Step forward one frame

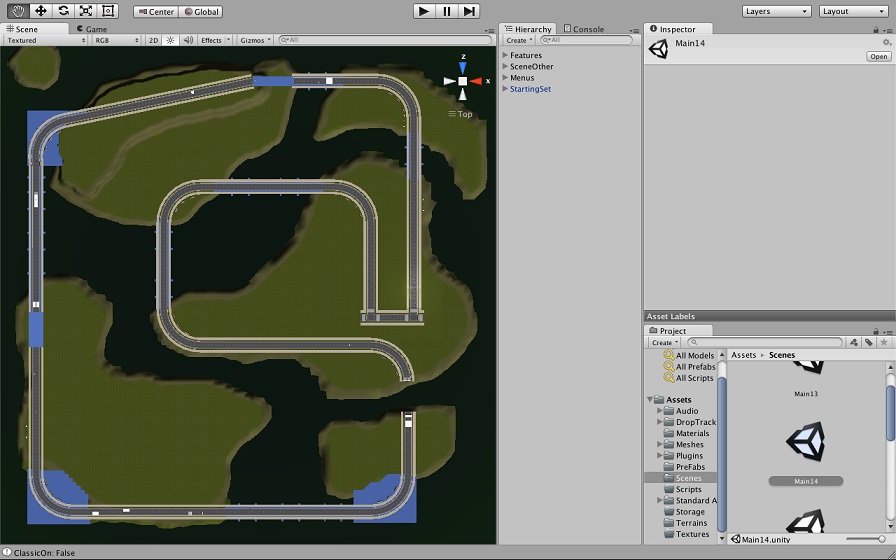tap(469, 11)
